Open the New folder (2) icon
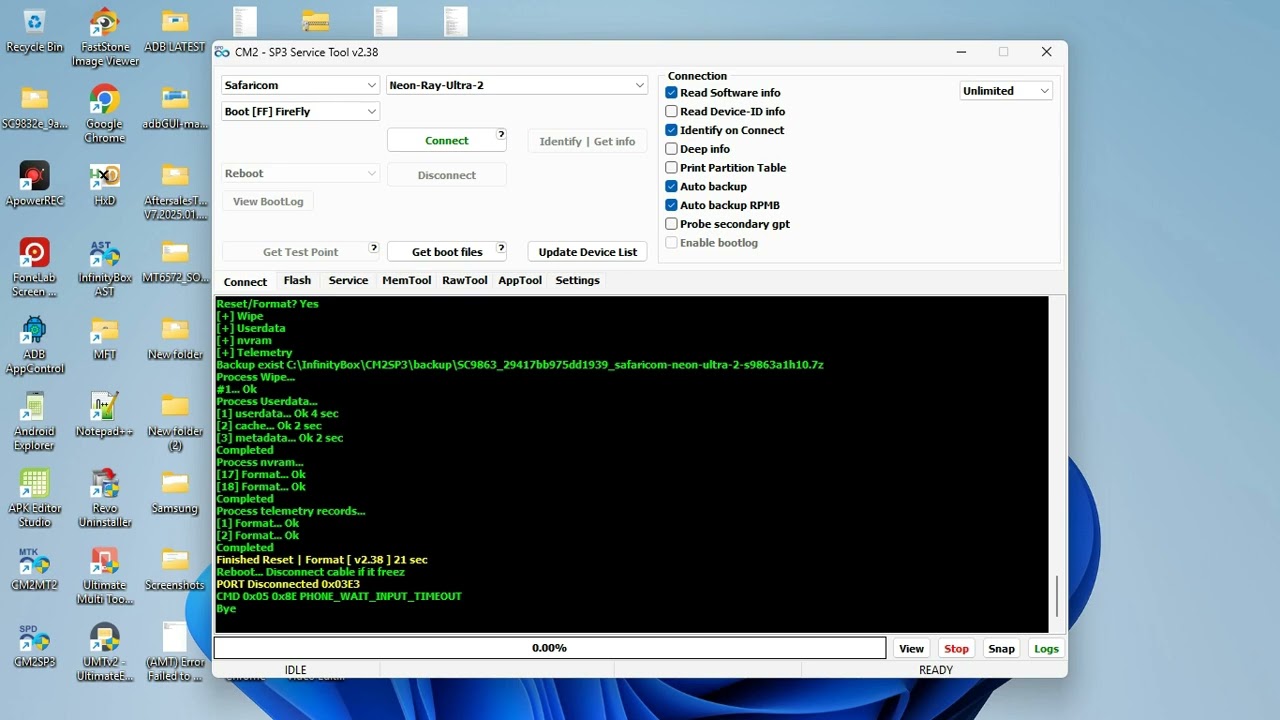The width and height of the screenshot is (1280, 720). tap(175, 422)
